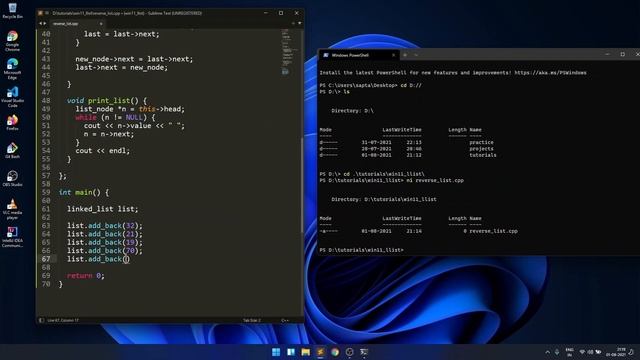Viewport: 640px width, 360px height.
Task: Open OBS Studio from the taskbar
Action: coord(349,352)
